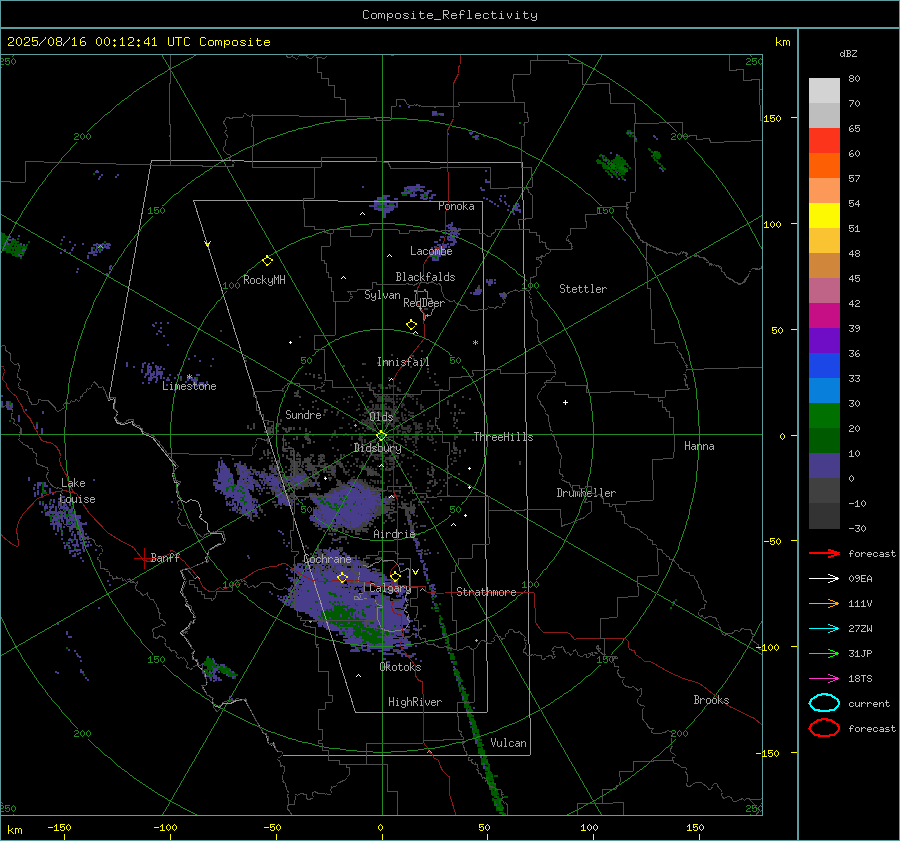Click the Vulcan city label
The image size is (900, 841).
pyautogui.click(x=508, y=743)
